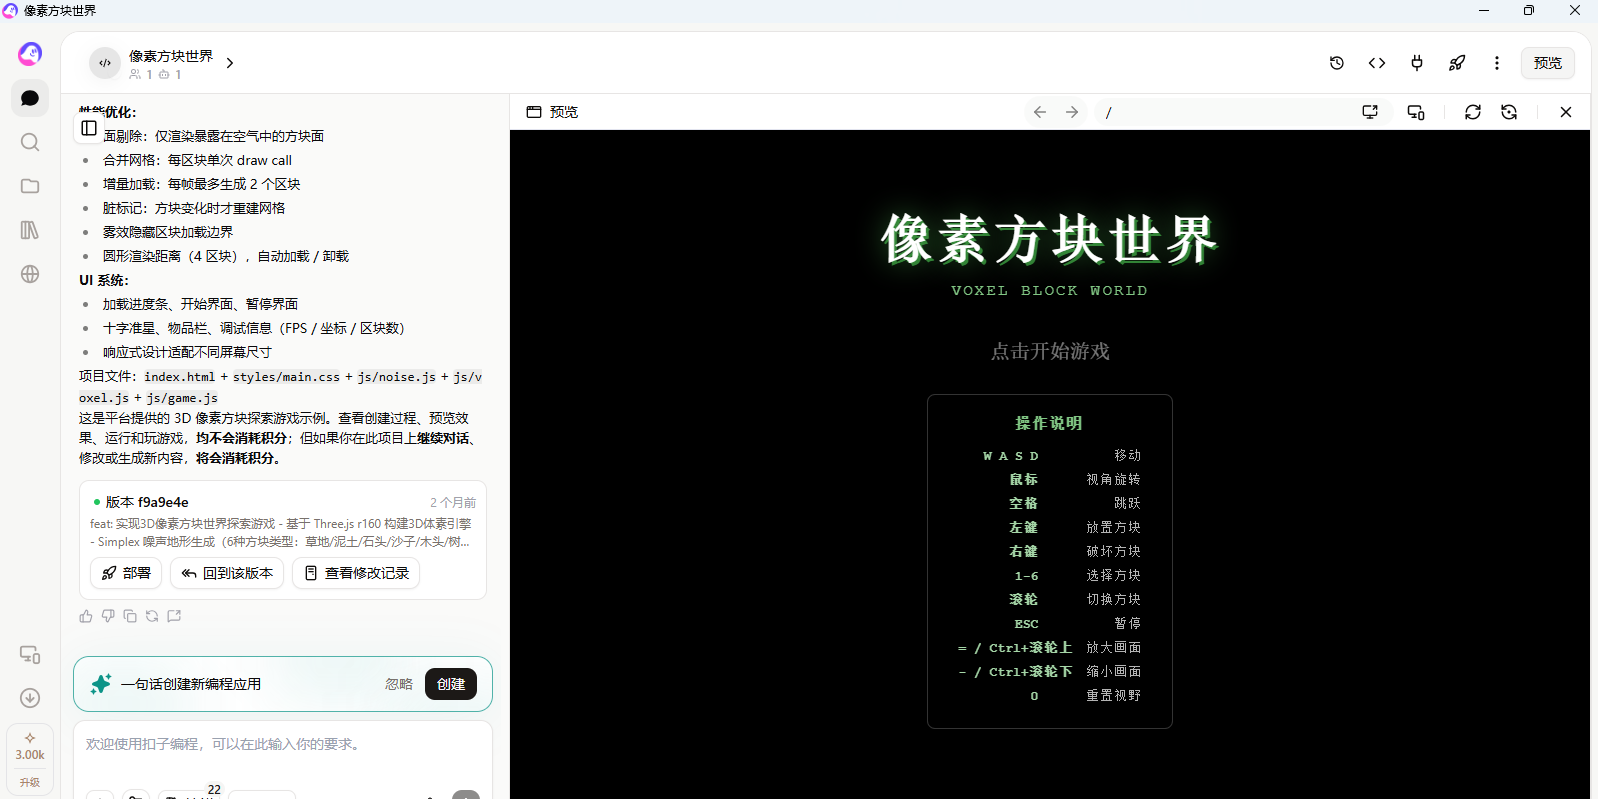Click the project code avatar icon
The image size is (1598, 799).
(x=105, y=63)
